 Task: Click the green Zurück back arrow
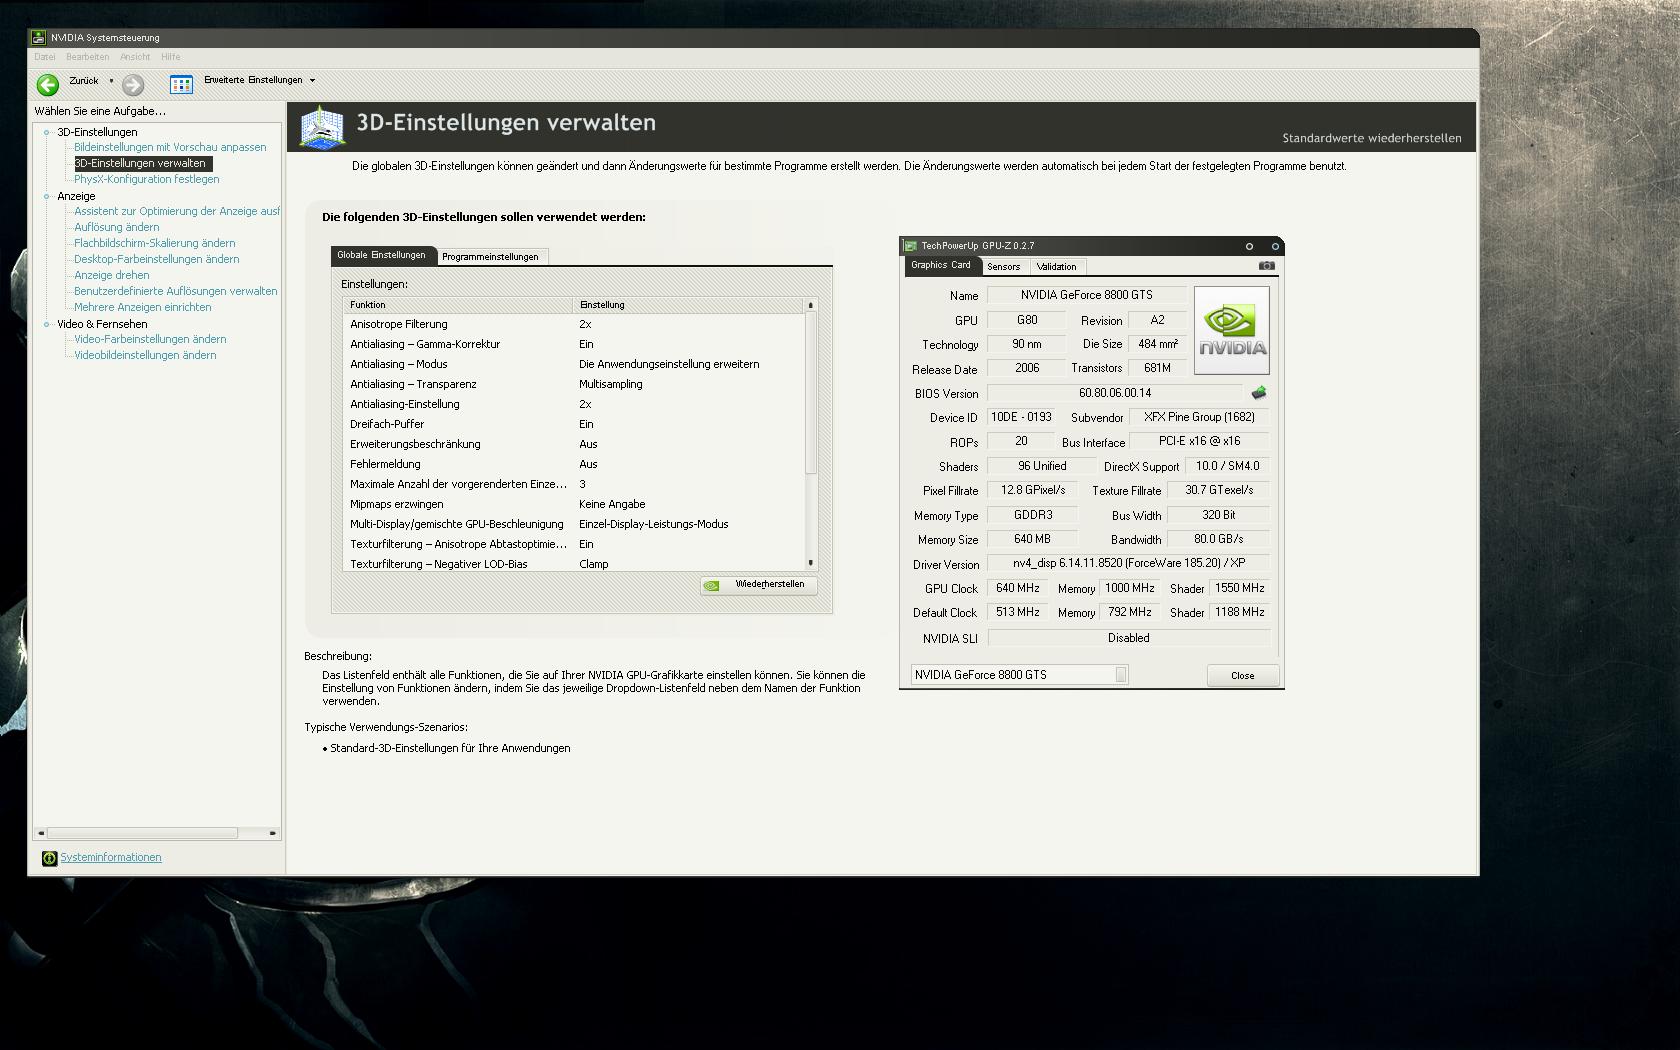[x=48, y=85]
